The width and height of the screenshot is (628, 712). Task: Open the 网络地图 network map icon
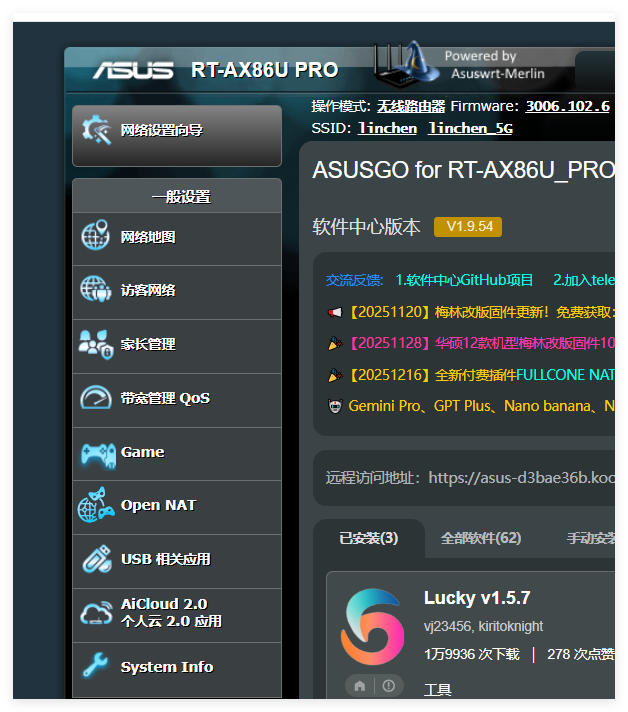(95, 238)
